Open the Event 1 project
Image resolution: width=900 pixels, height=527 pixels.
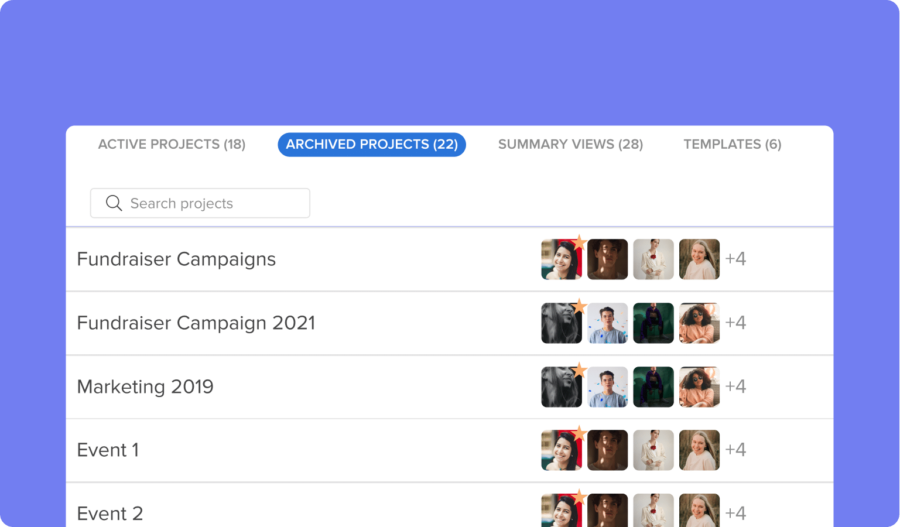click(108, 450)
